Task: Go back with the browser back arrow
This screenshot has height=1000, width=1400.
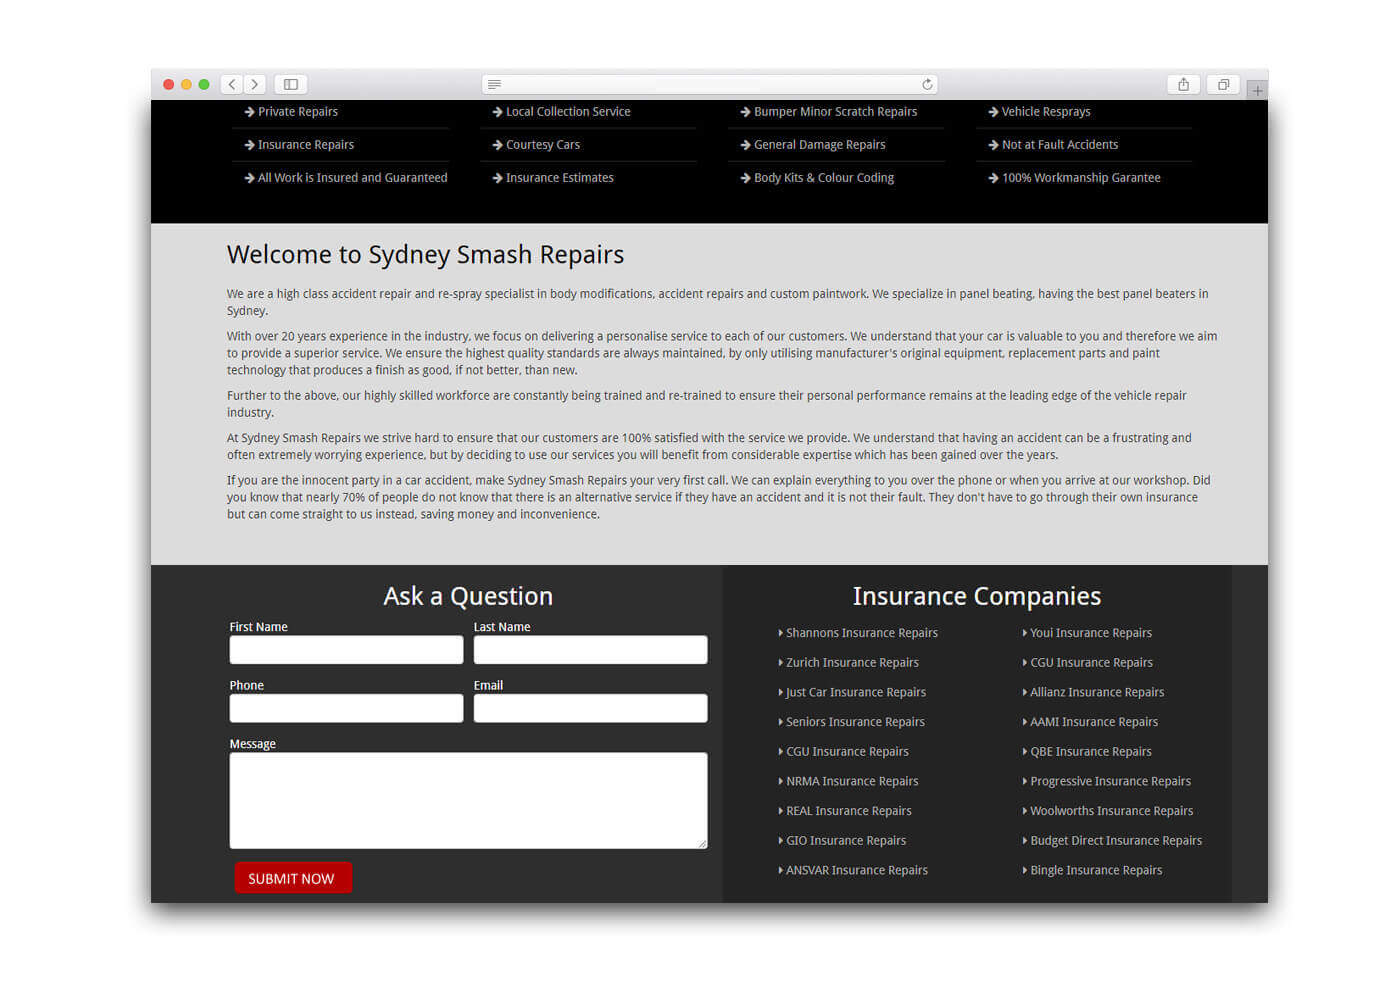Action: coord(232,84)
